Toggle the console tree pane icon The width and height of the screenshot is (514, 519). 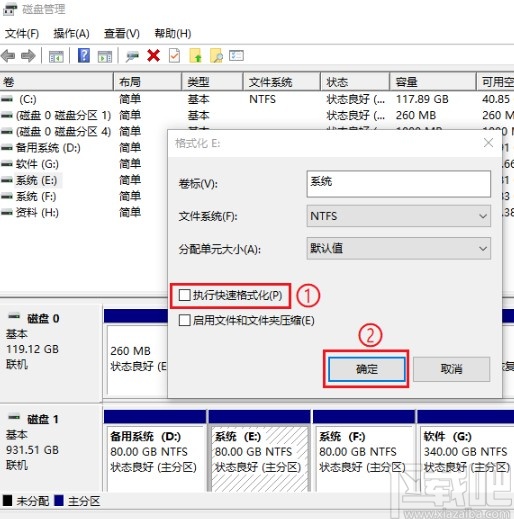(x=56, y=56)
